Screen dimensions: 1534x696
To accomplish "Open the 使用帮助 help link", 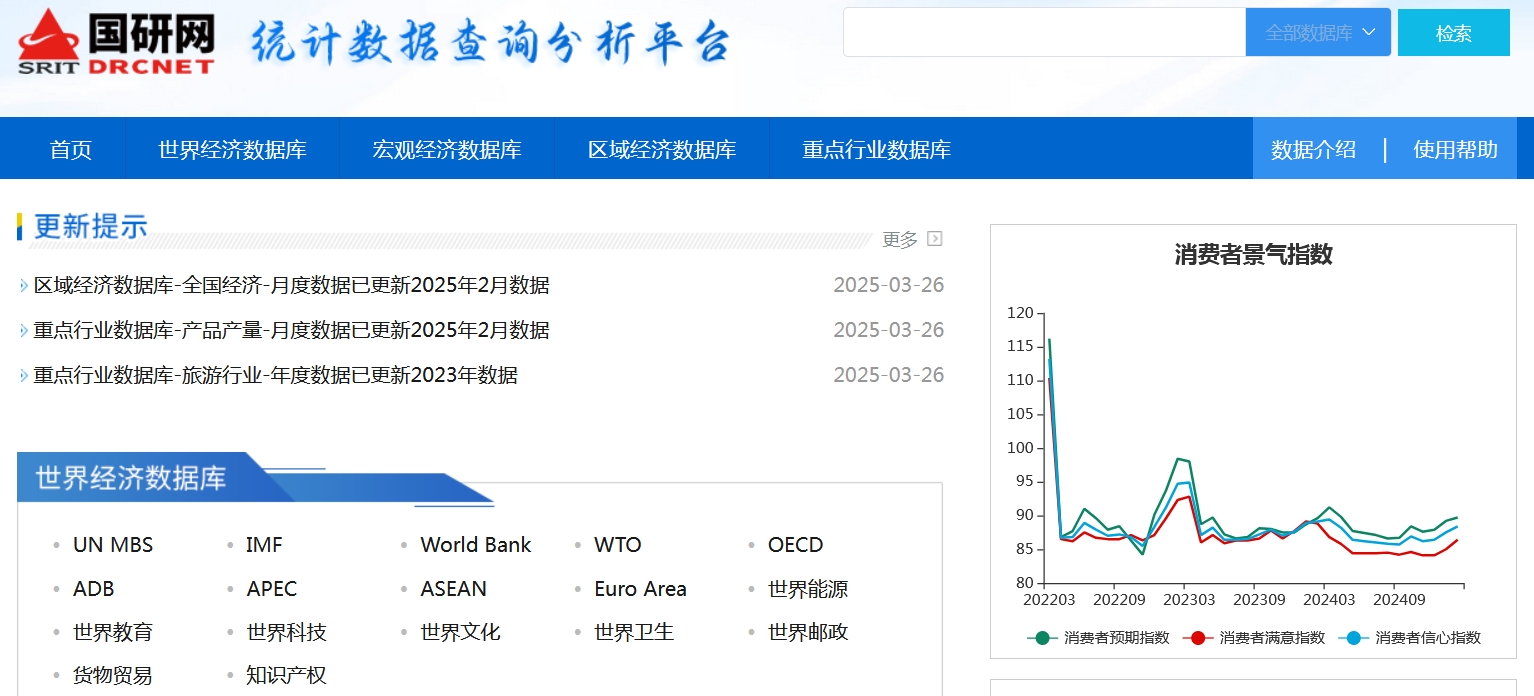I will [1455, 150].
